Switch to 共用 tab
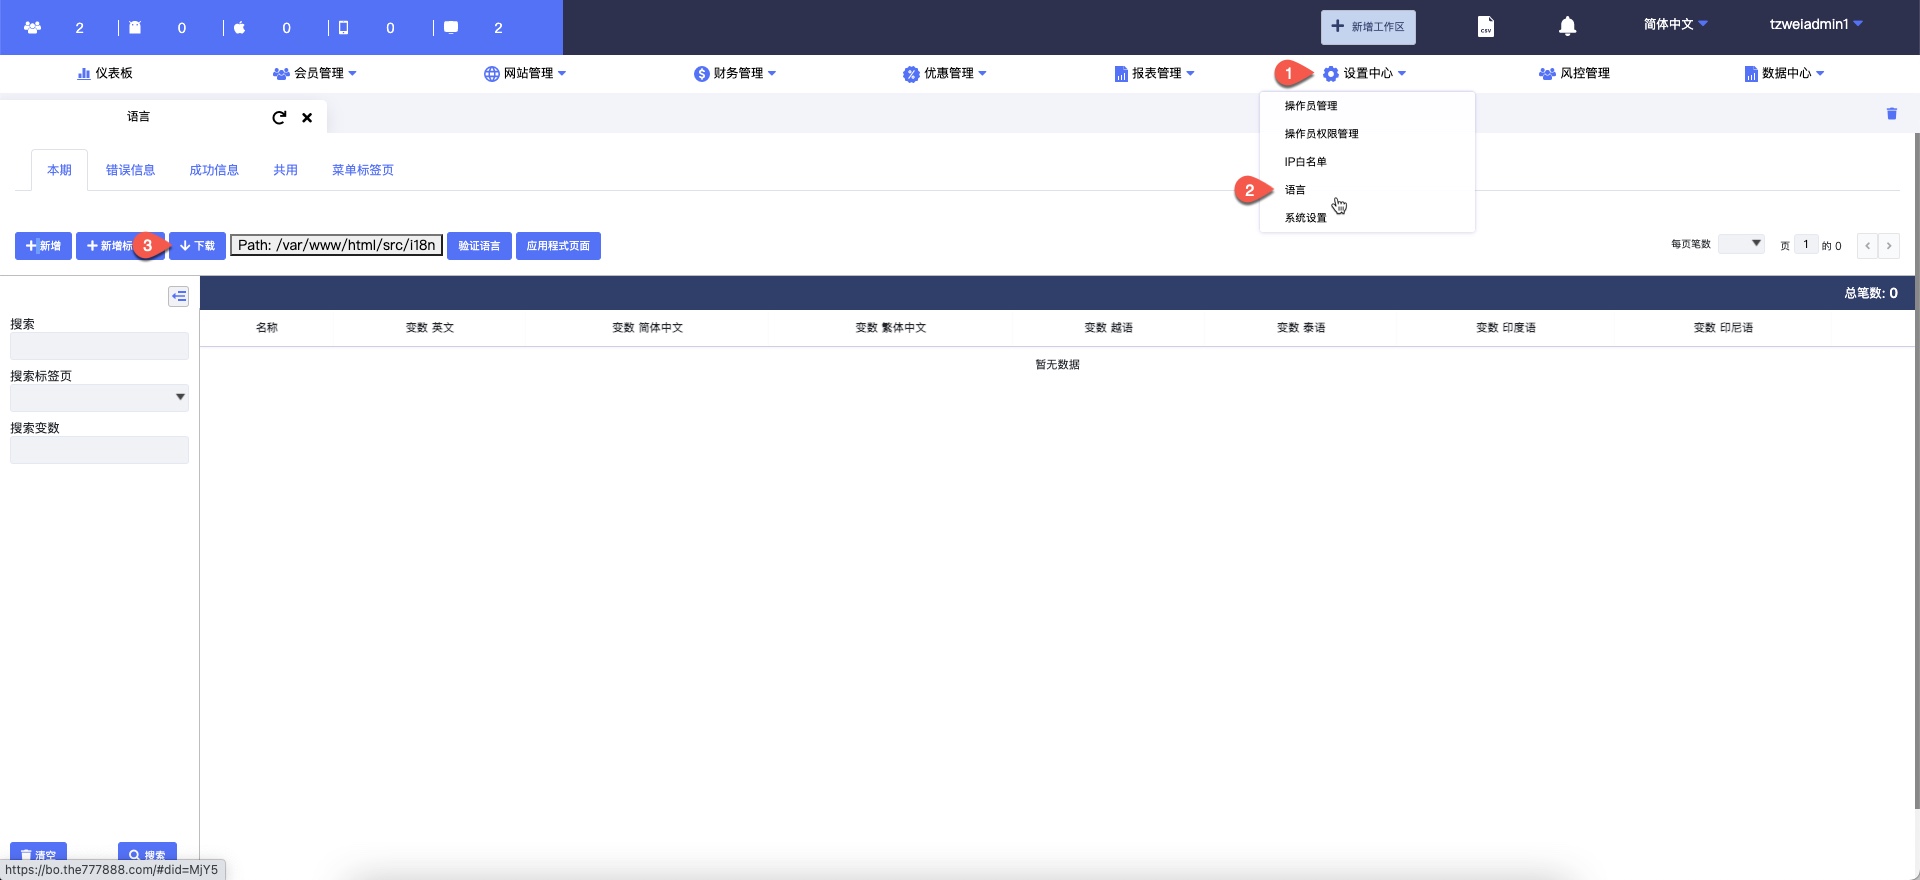 click(285, 170)
